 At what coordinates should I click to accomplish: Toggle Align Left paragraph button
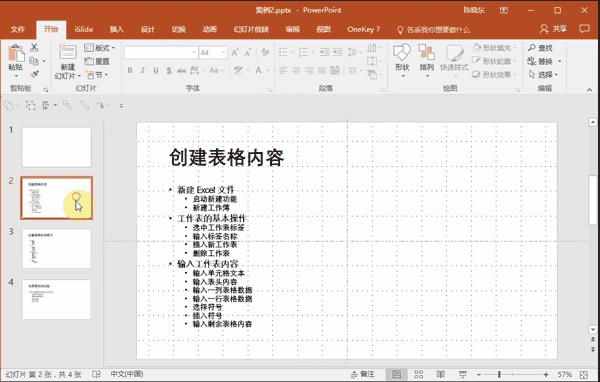click(x=283, y=70)
